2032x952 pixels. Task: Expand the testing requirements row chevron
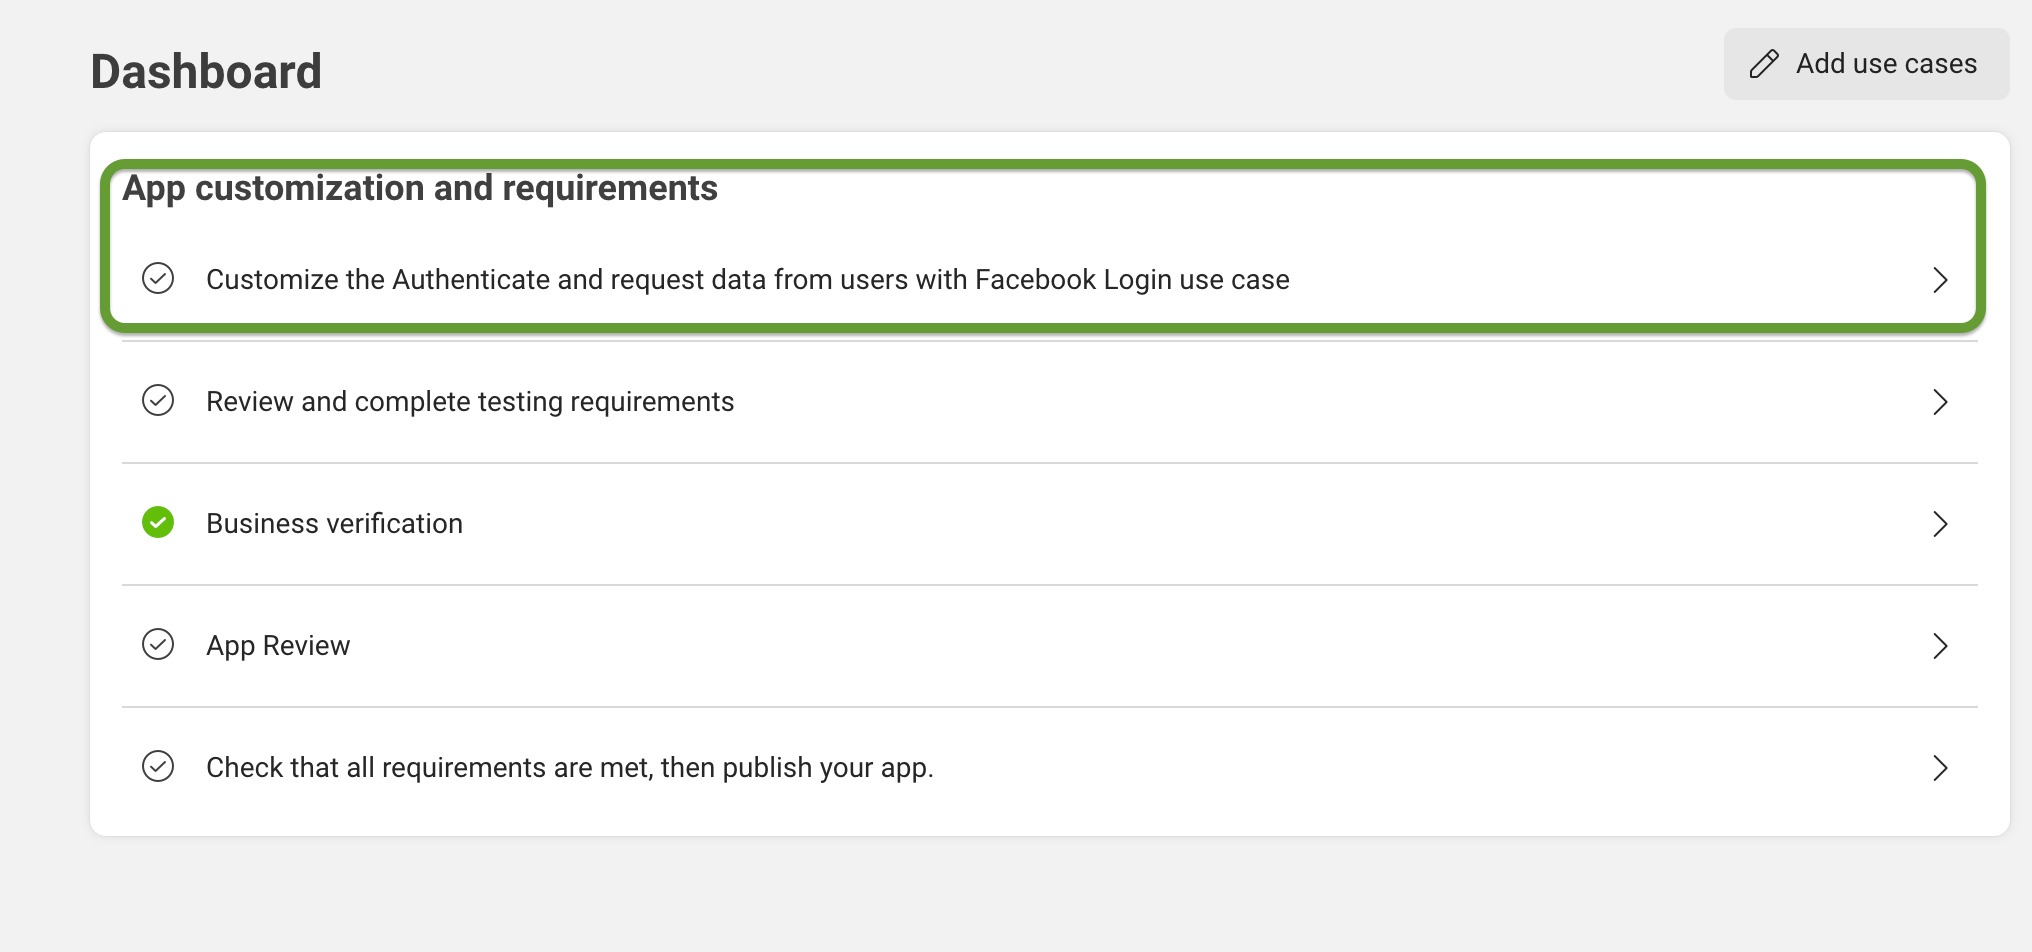click(1940, 402)
